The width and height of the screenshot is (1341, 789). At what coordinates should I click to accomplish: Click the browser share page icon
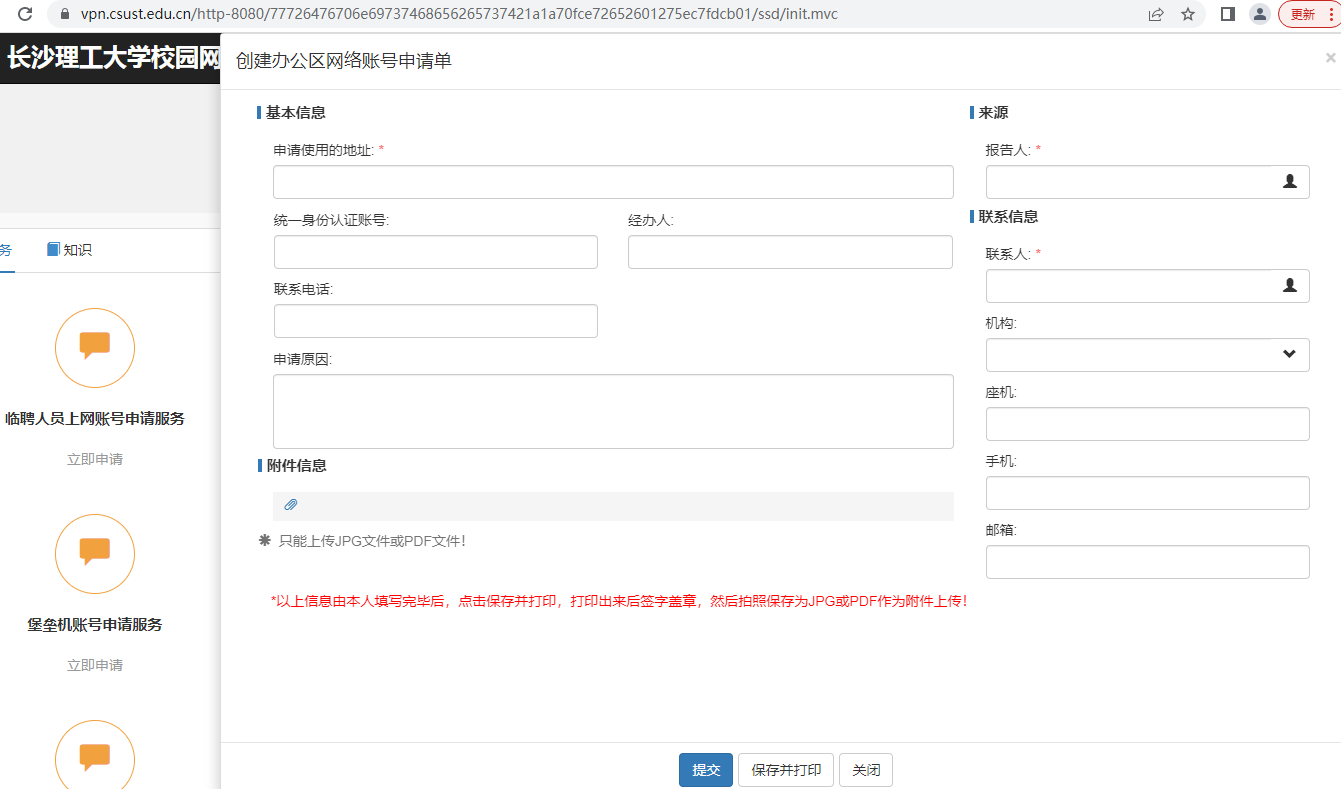pyautogui.click(x=1156, y=14)
